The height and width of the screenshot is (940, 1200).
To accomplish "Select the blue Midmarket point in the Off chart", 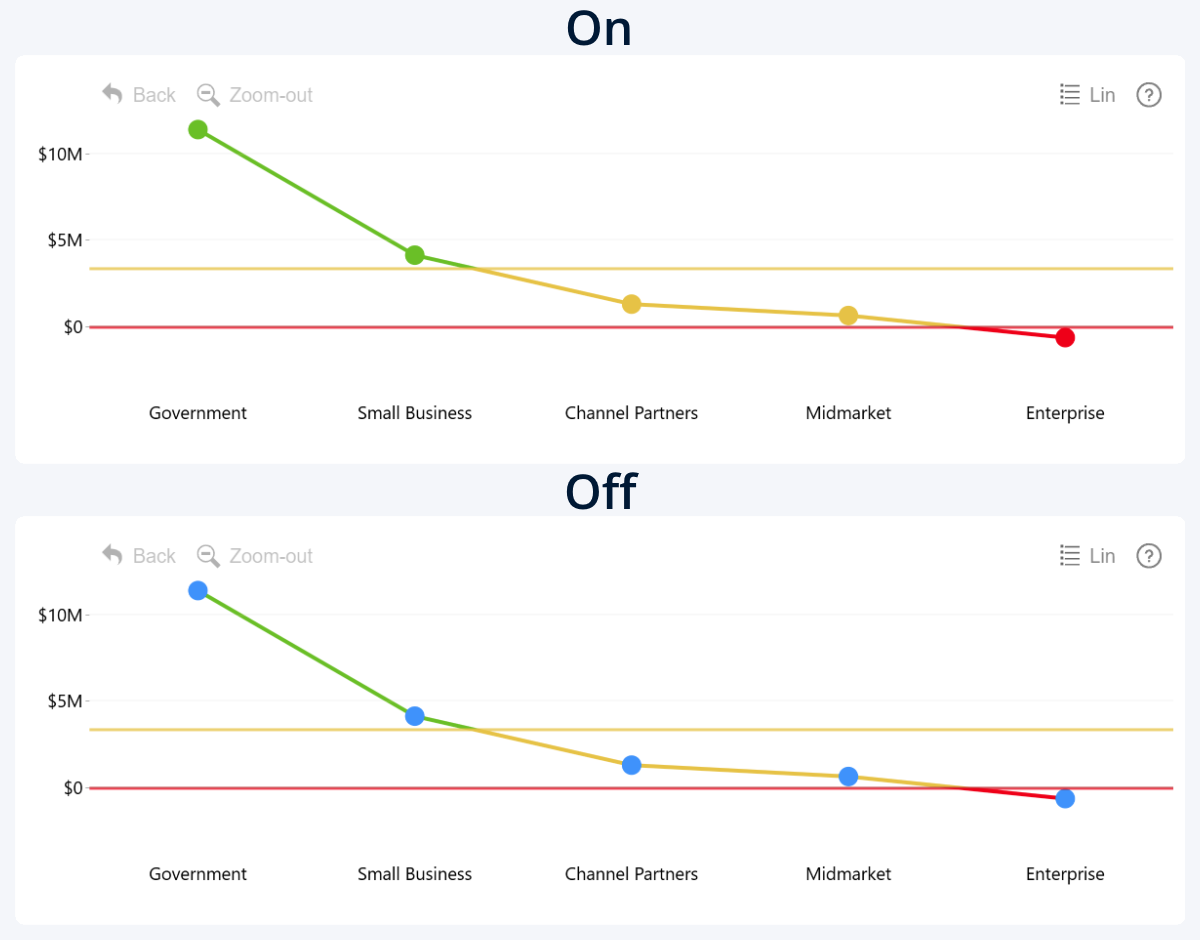I will coord(848,776).
